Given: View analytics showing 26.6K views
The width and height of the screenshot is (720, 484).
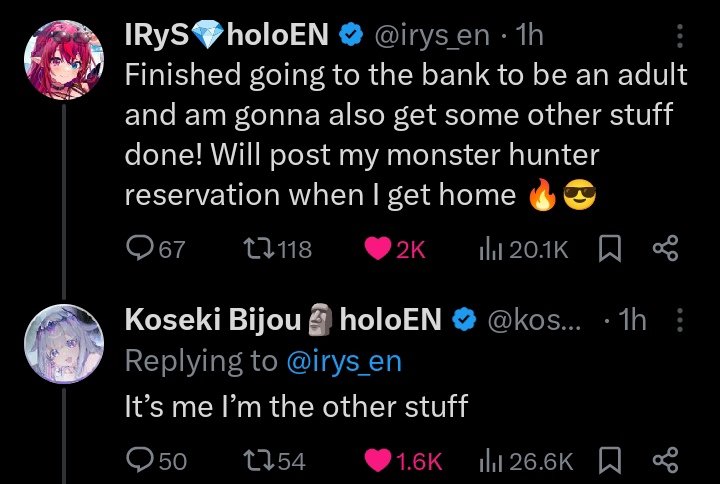Looking at the screenshot, I should [492, 460].
